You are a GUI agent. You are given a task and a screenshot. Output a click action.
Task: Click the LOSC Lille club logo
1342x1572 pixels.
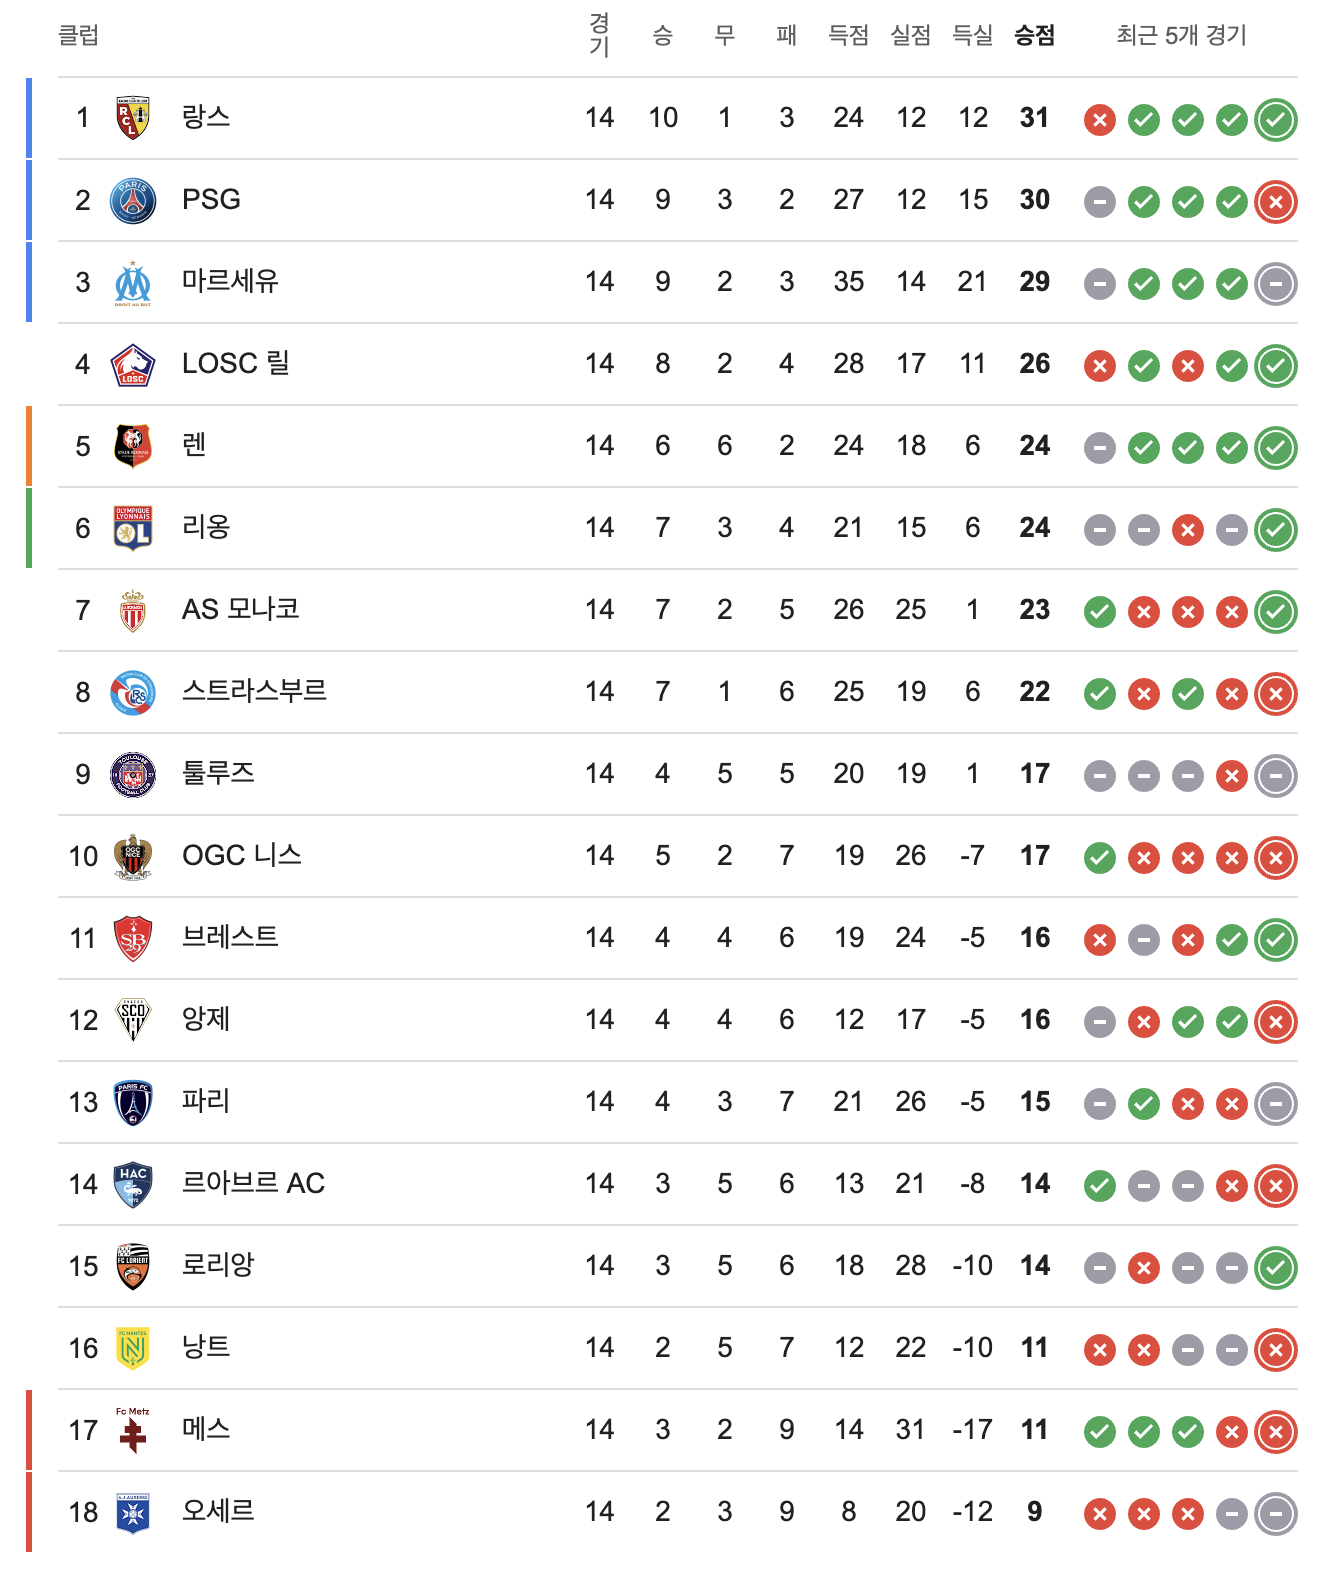pos(133,364)
